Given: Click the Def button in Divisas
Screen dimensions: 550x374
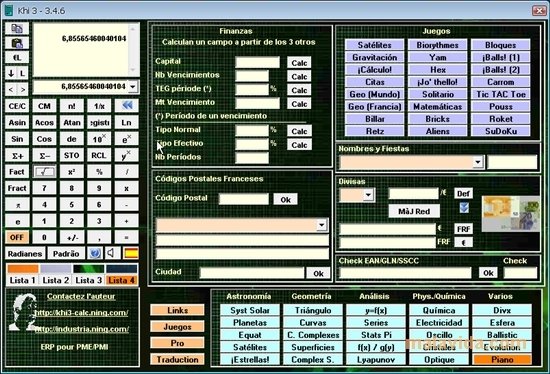Looking at the screenshot, I should click(463, 194).
